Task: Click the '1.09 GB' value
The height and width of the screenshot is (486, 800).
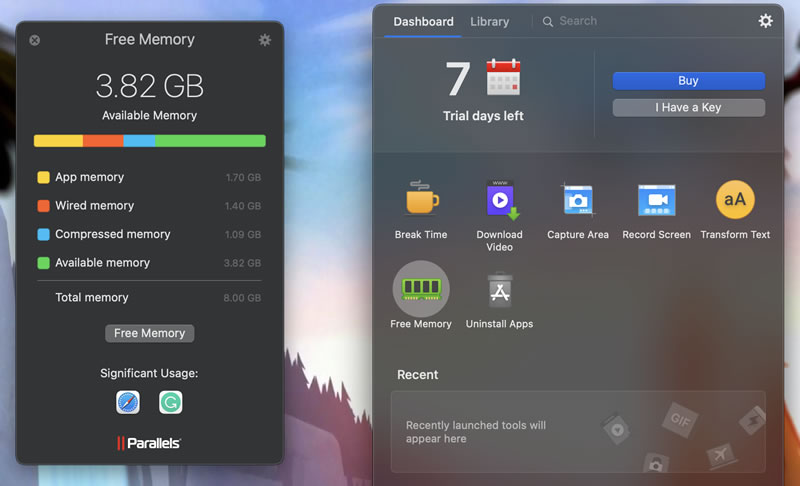Action: [x=243, y=235]
